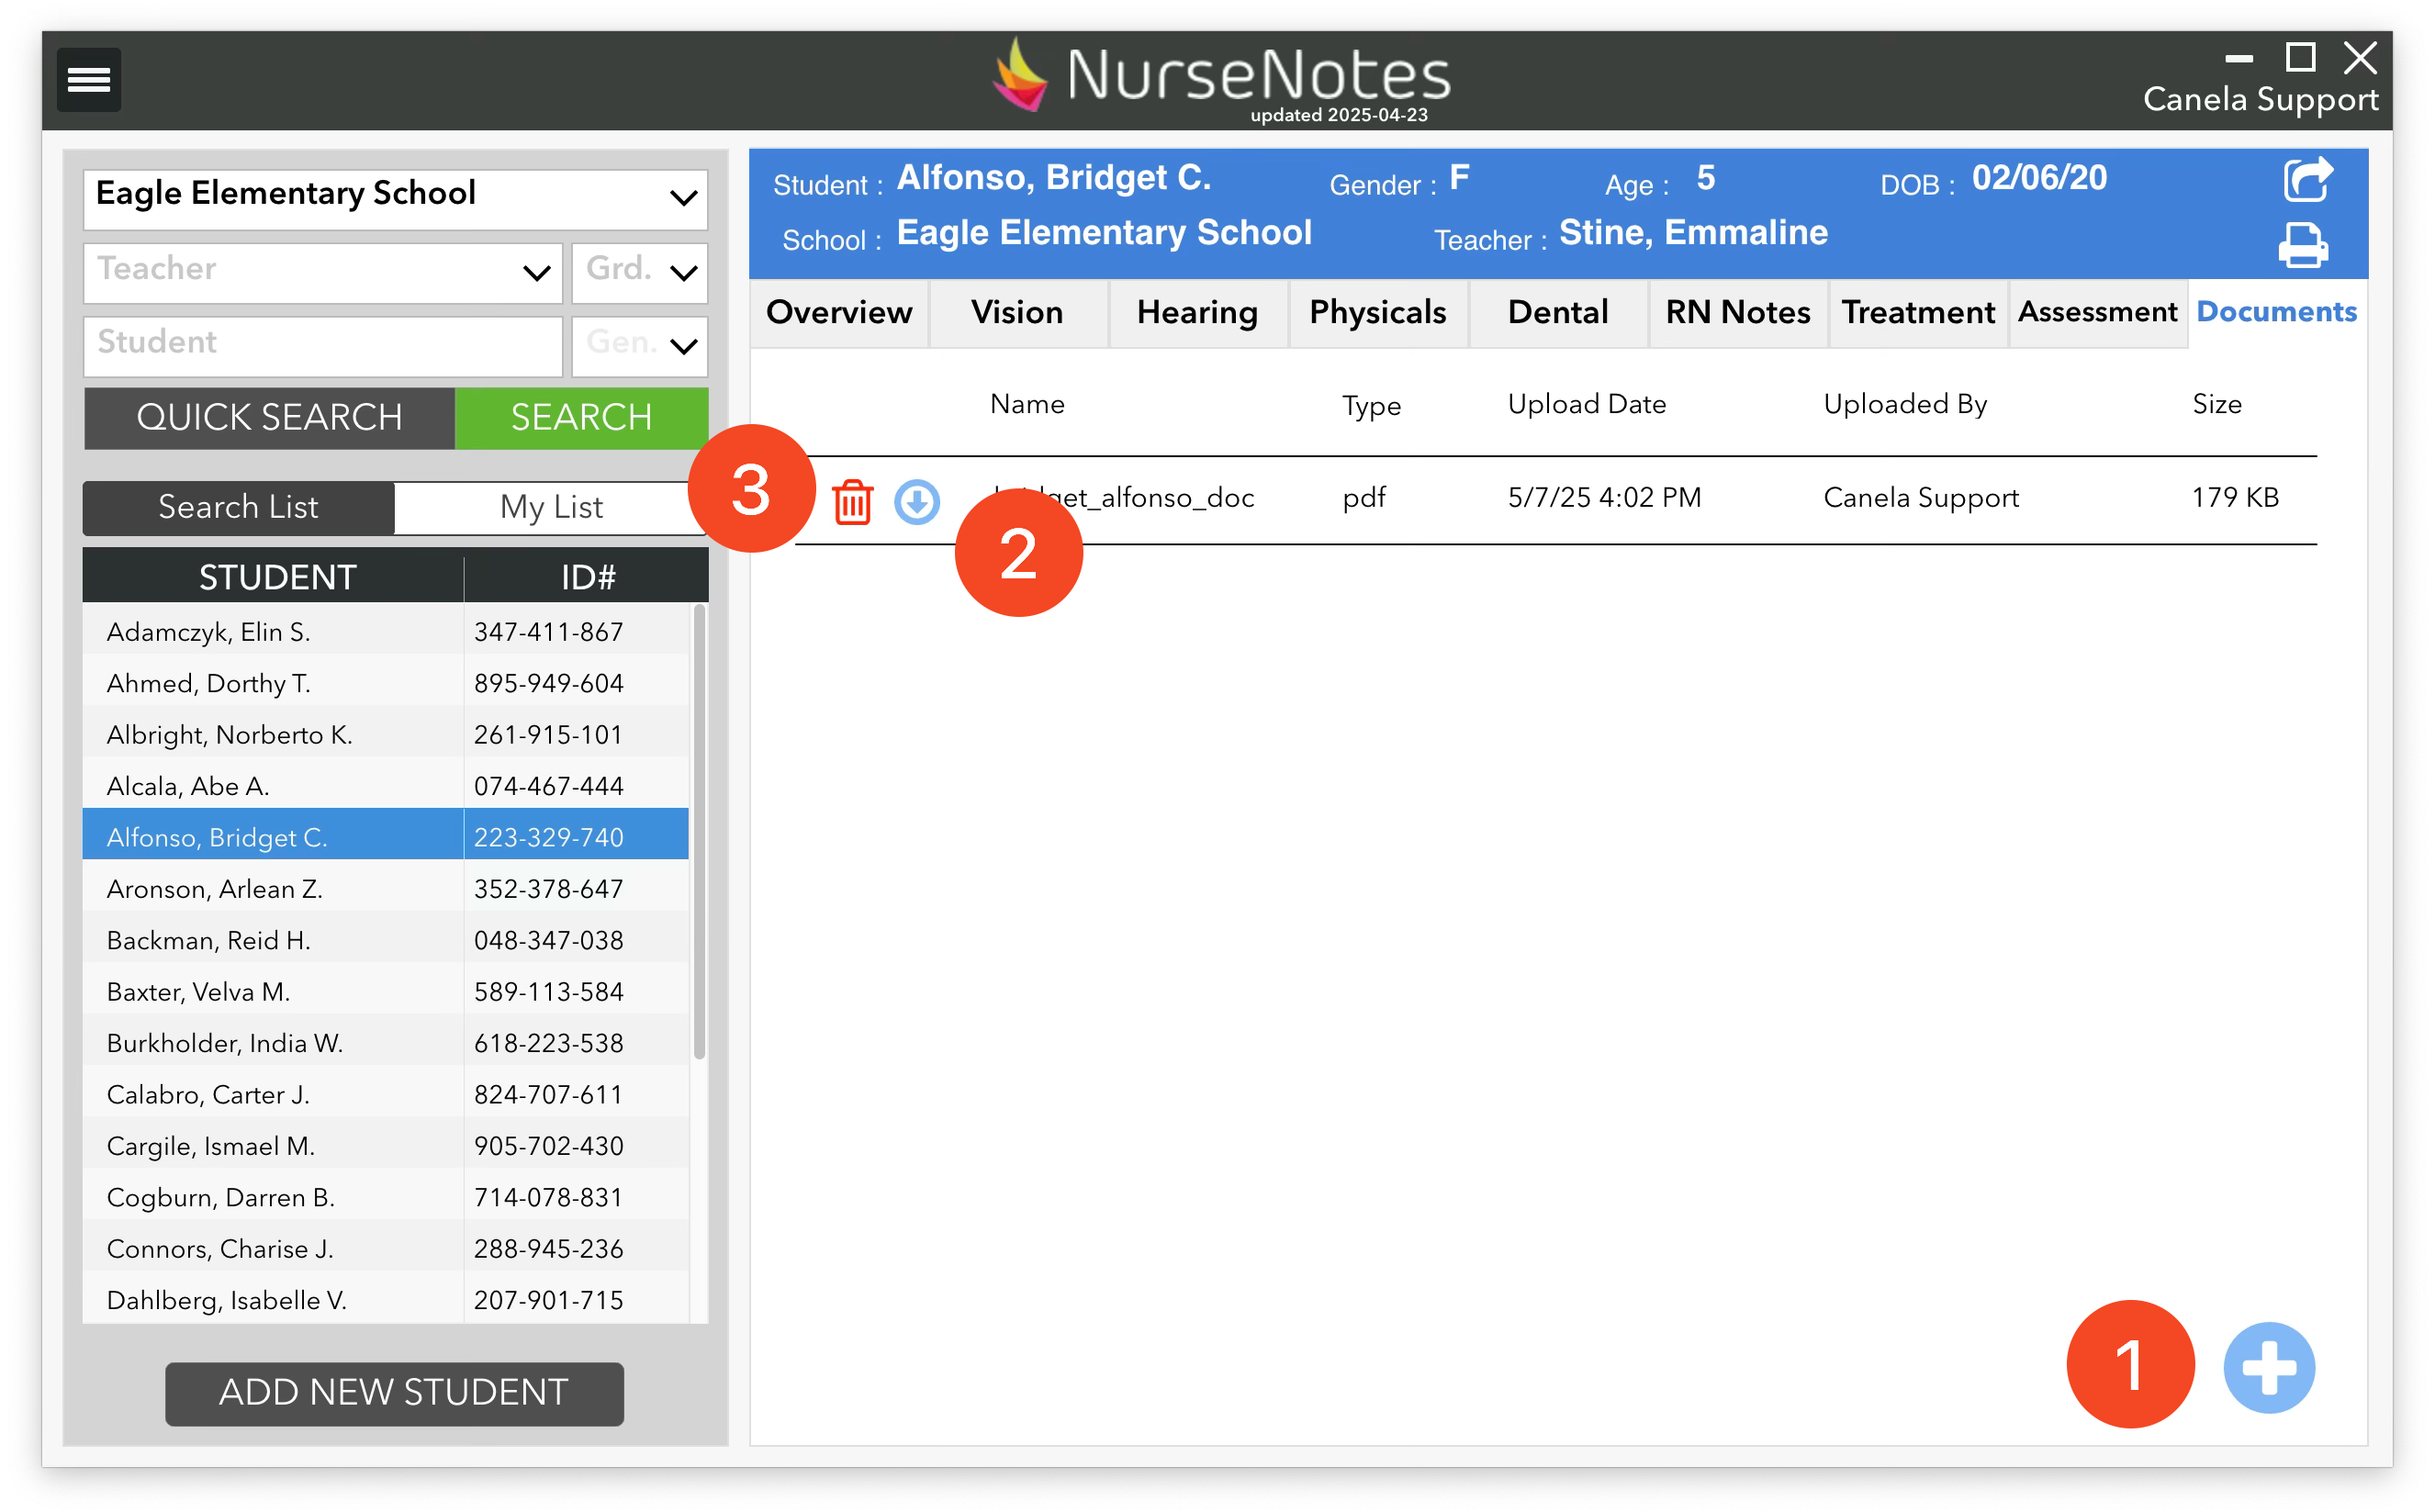This screenshot has height=1512, width=2435.
Task: Open the Grade filter dropdown
Action: [640, 272]
